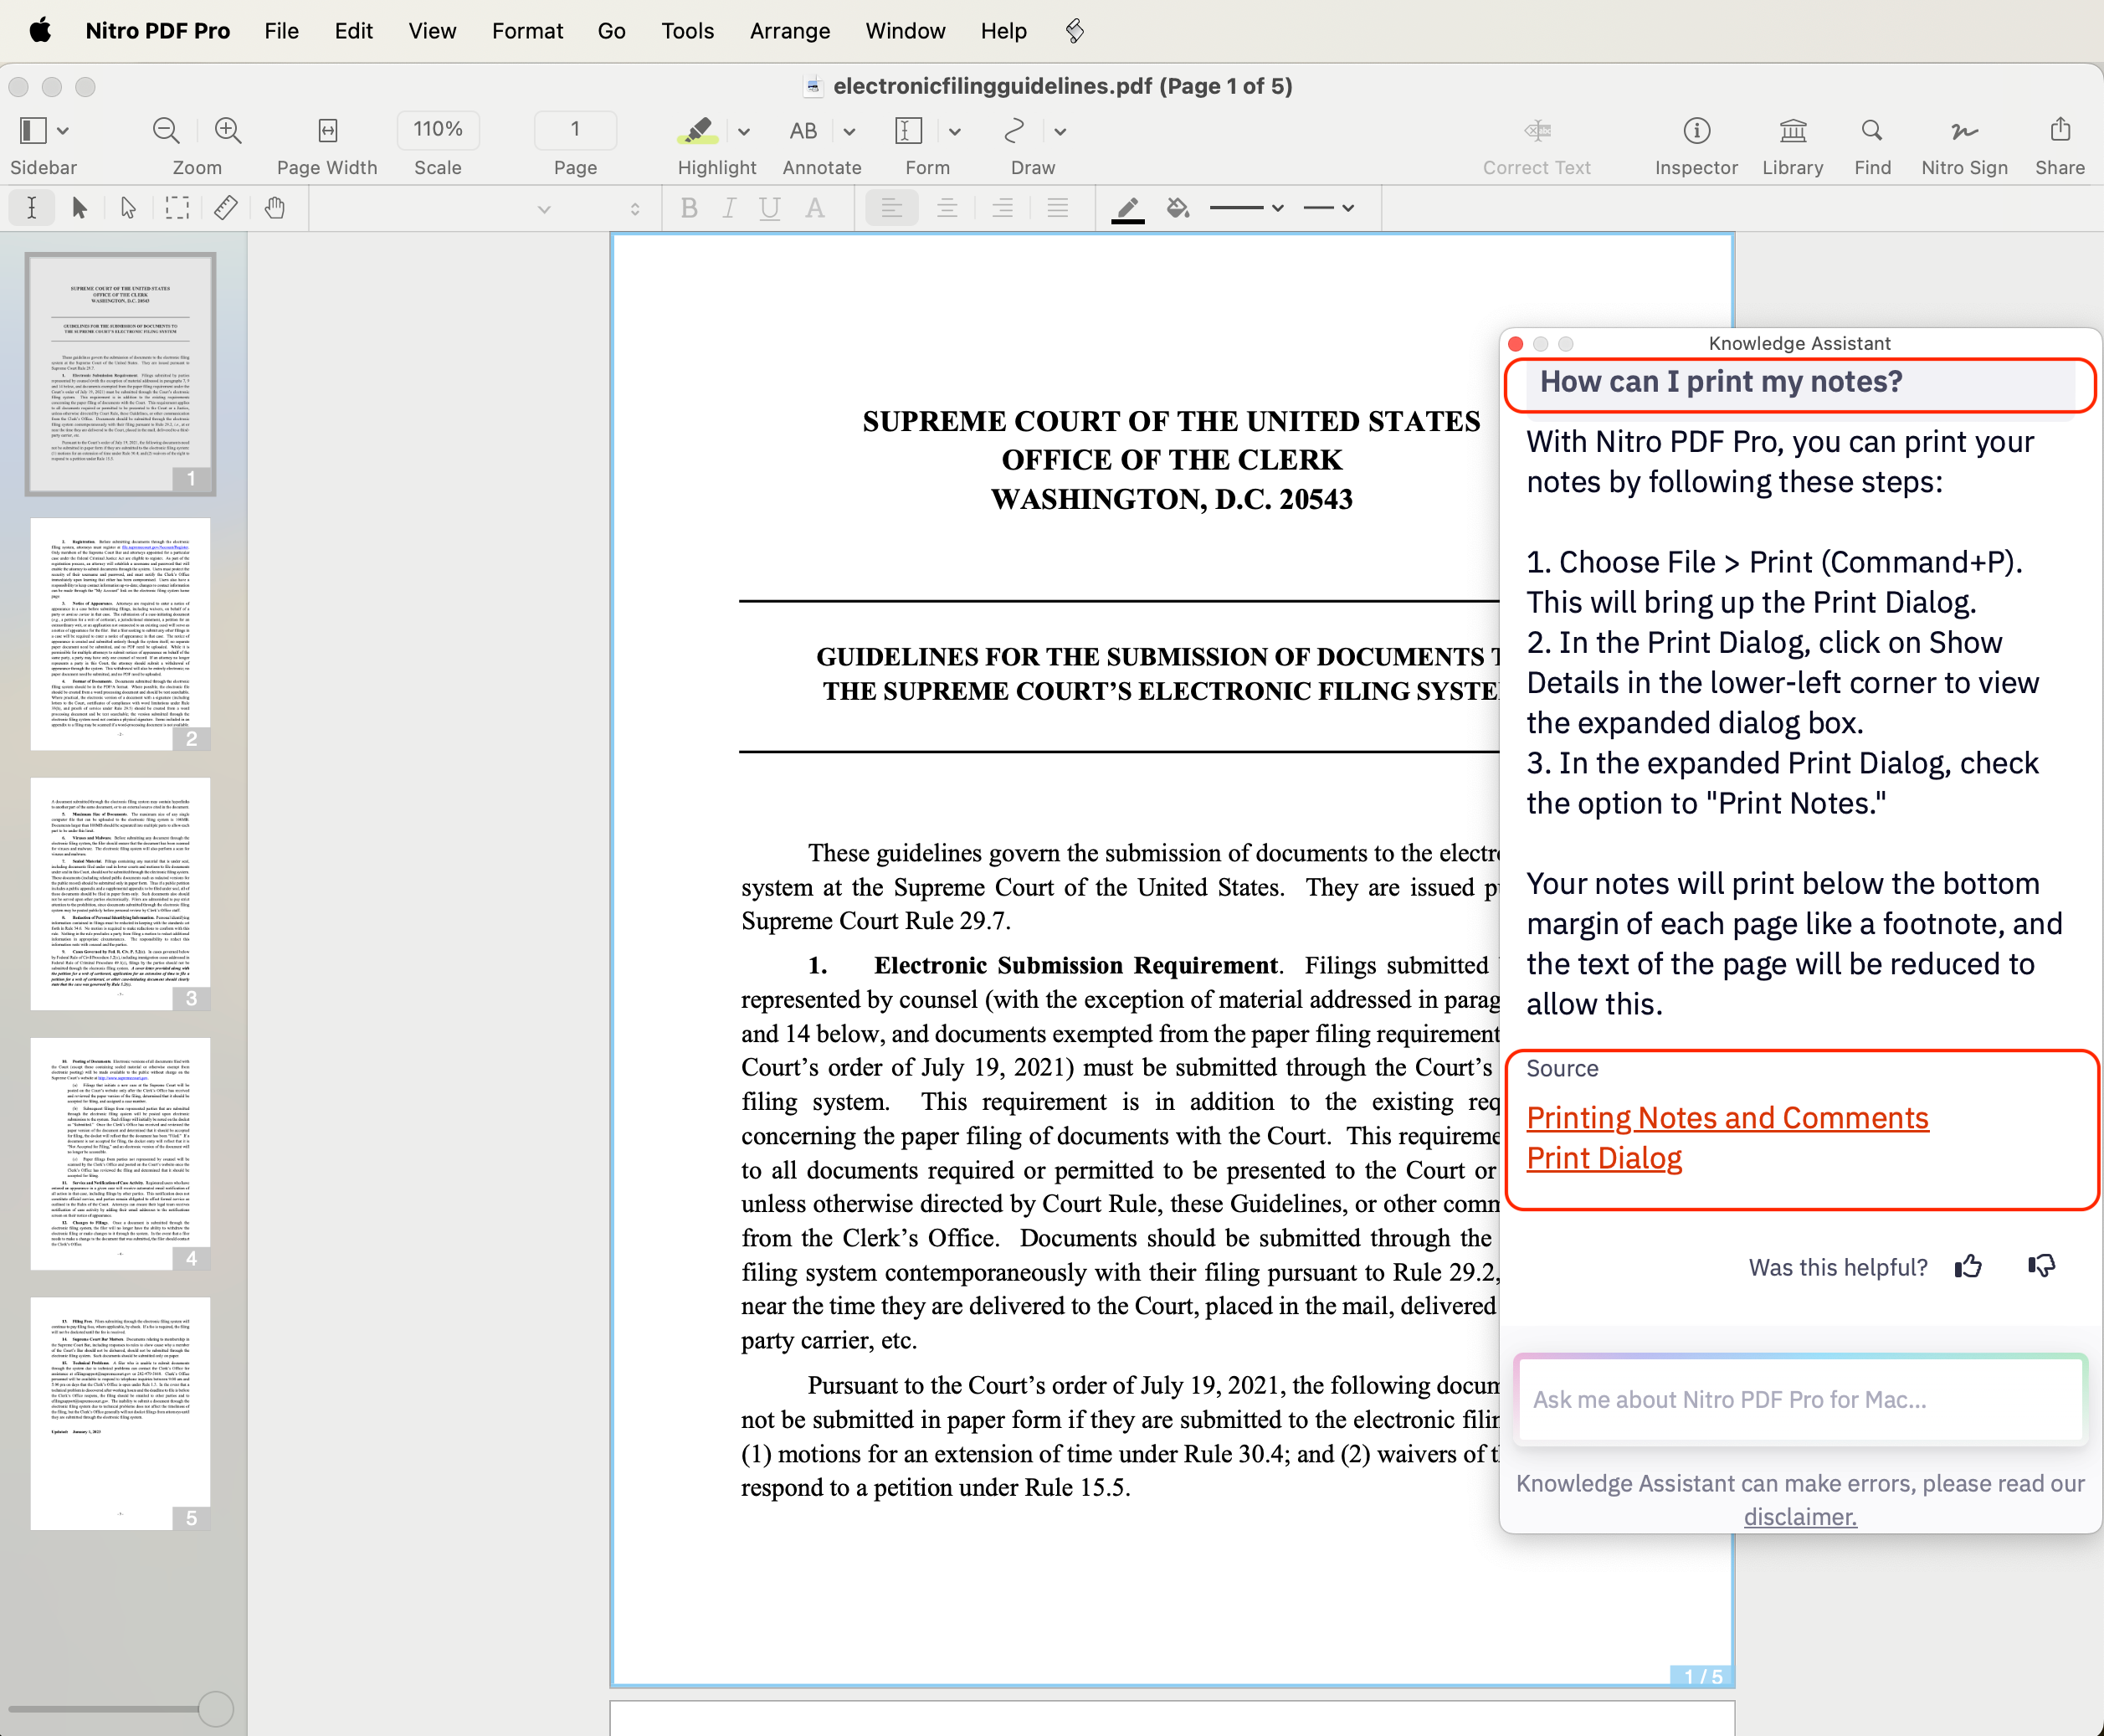Open Printing Notes and Comments link

tap(1727, 1118)
